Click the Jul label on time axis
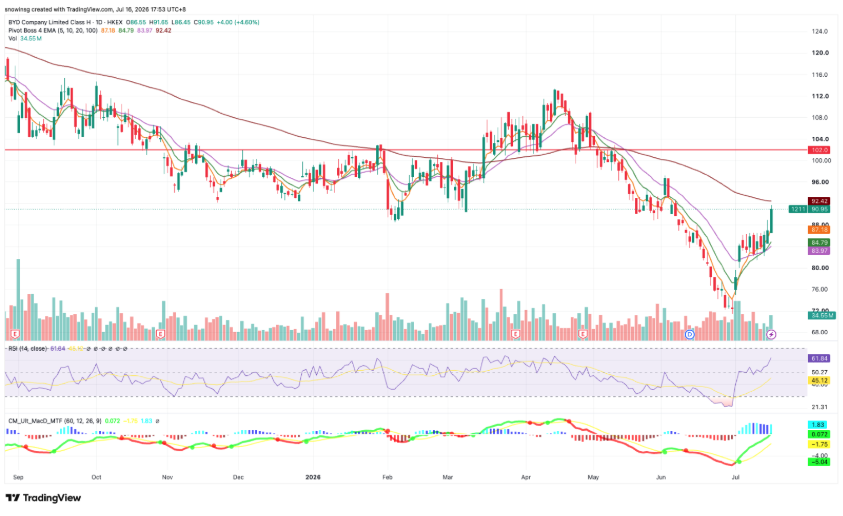843x516 pixels. pyautogui.click(x=736, y=477)
